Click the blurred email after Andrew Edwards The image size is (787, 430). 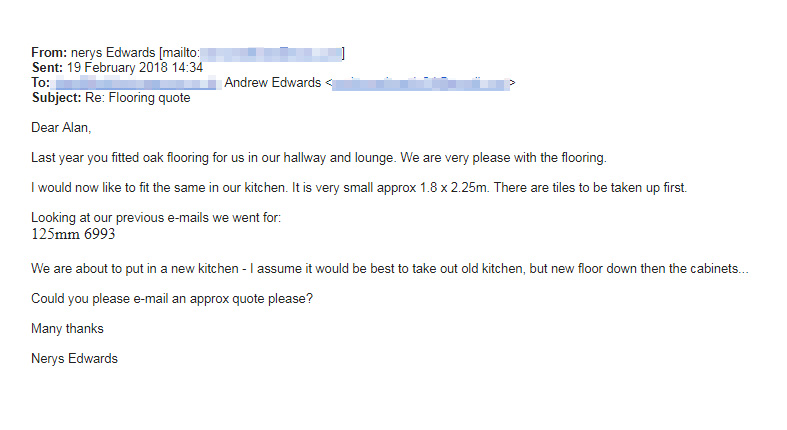(x=420, y=83)
